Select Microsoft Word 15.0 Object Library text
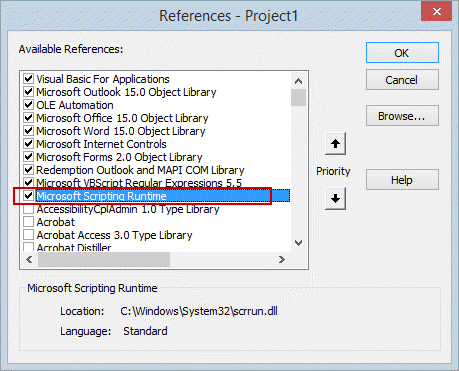 [x=121, y=131]
